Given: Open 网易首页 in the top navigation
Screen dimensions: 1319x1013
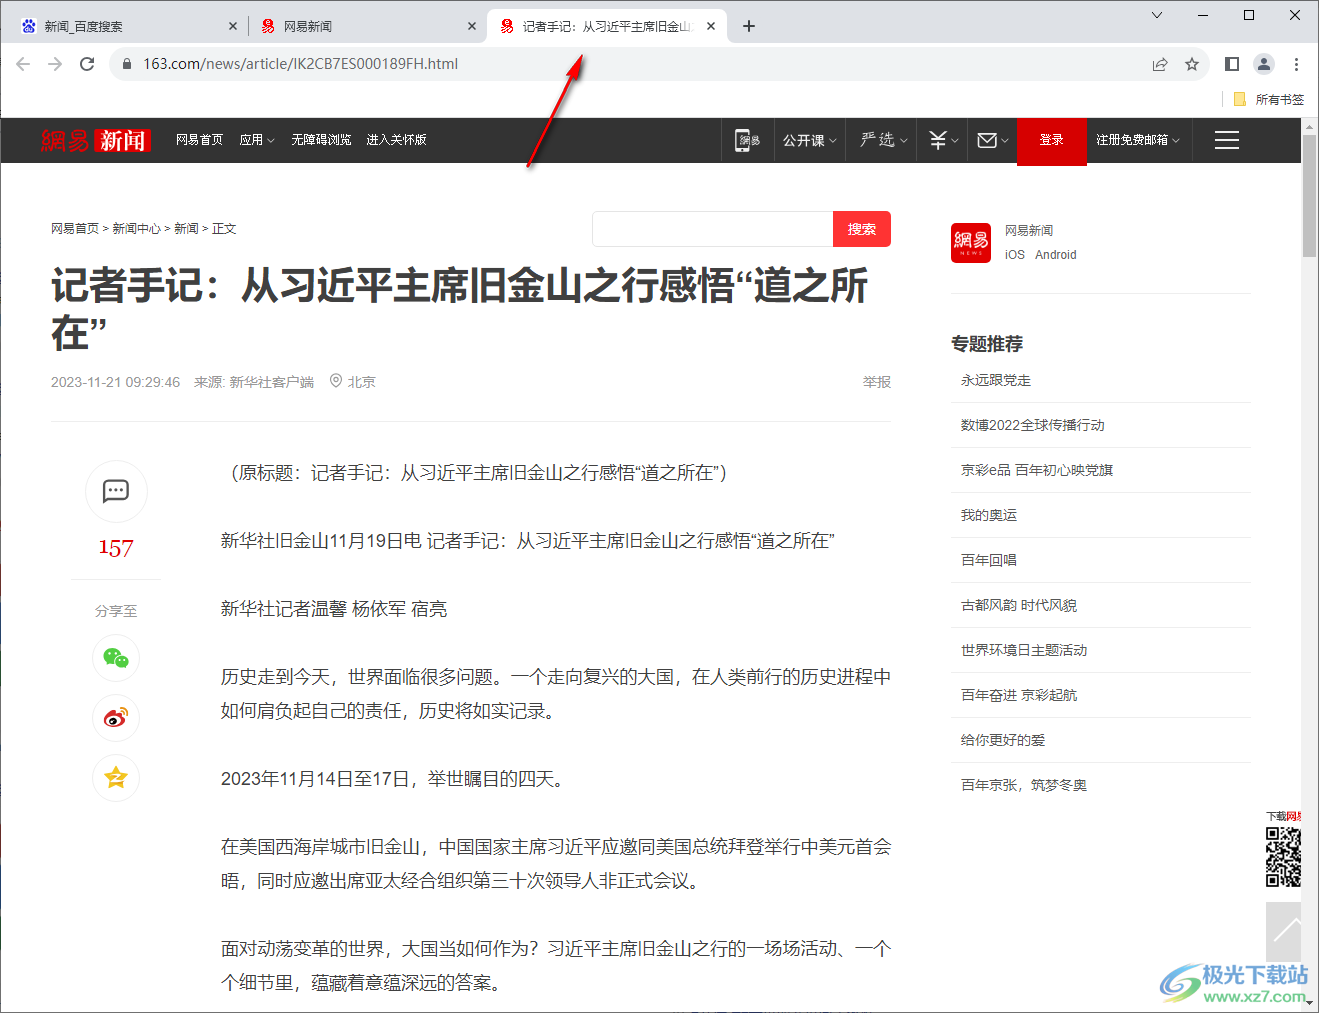Looking at the screenshot, I should (199, 140).
